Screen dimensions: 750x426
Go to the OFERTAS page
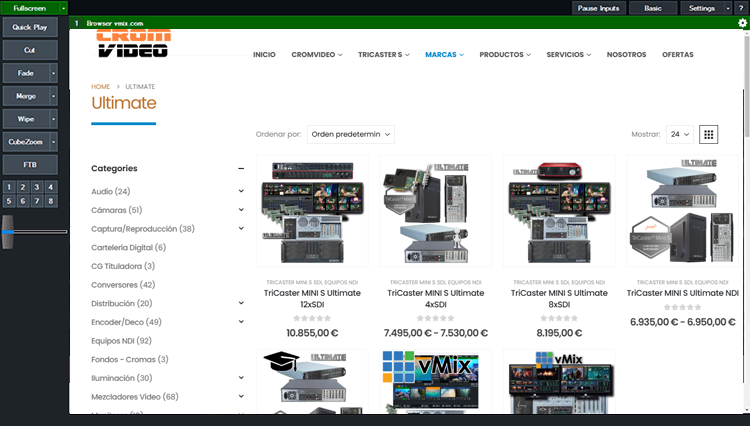[677, 55]
